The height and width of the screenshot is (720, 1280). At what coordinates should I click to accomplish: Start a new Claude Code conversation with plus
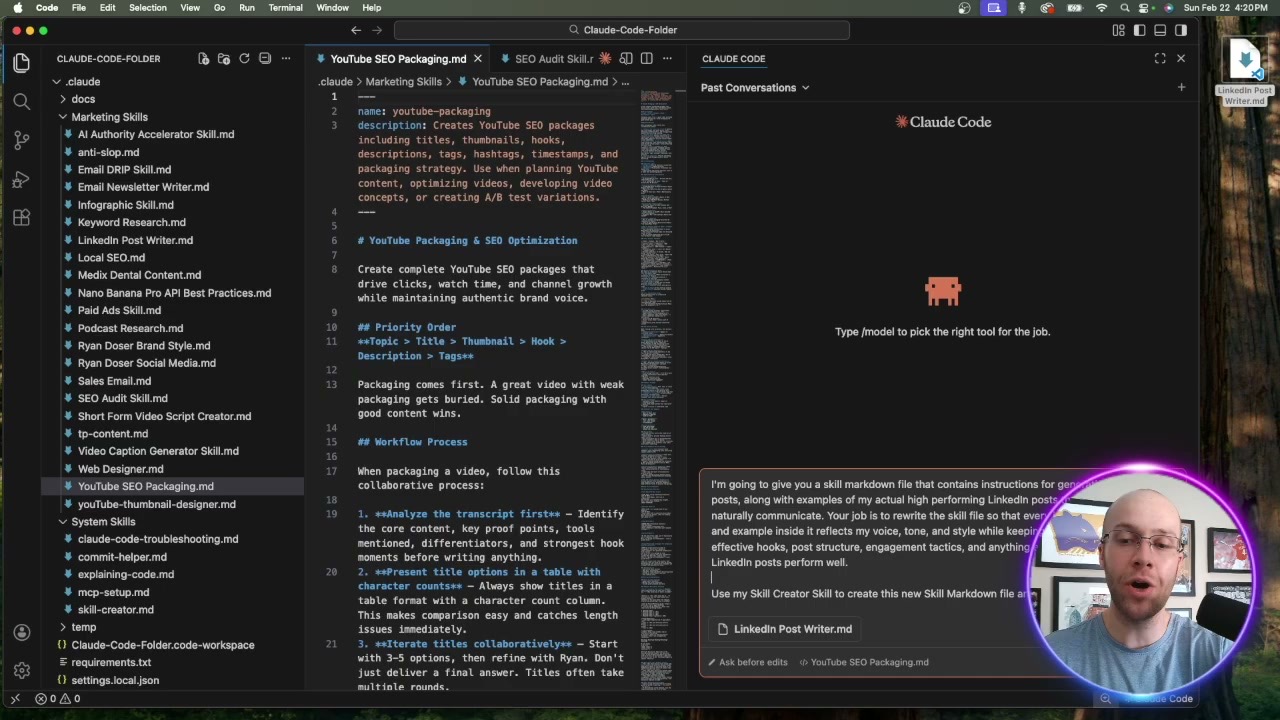tap(1181, 88)
